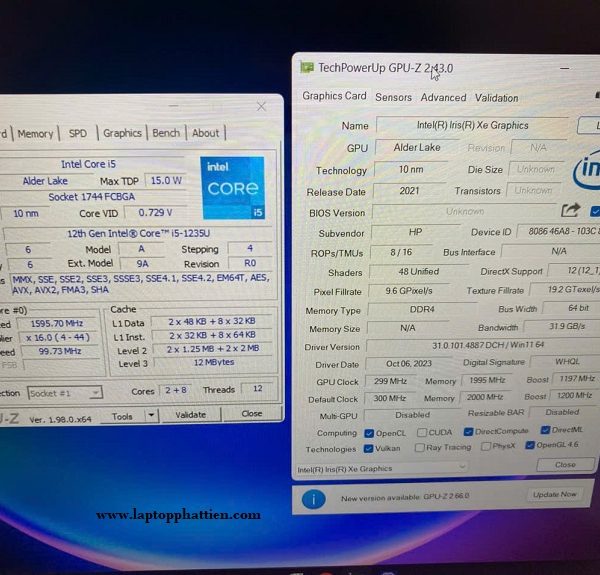Click the Cores value 2 + 8

click(176, 390)
